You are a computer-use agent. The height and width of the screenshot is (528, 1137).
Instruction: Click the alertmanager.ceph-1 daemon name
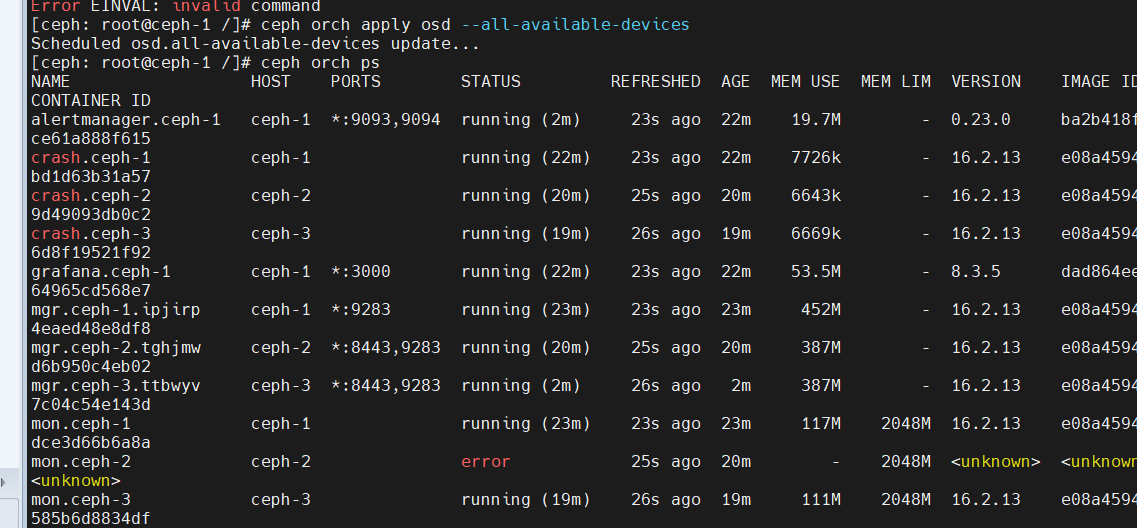126,119
